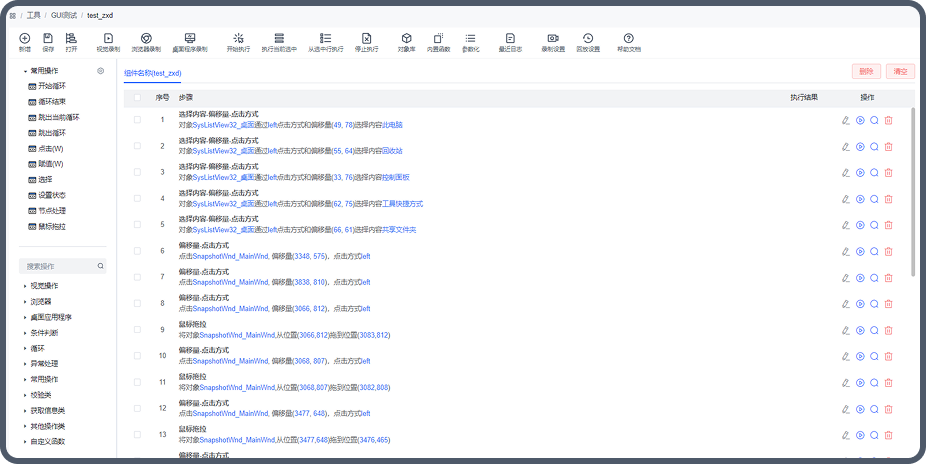Check the select-all checkbox in table header
926x464 pixels.
(x=137, y=98)
